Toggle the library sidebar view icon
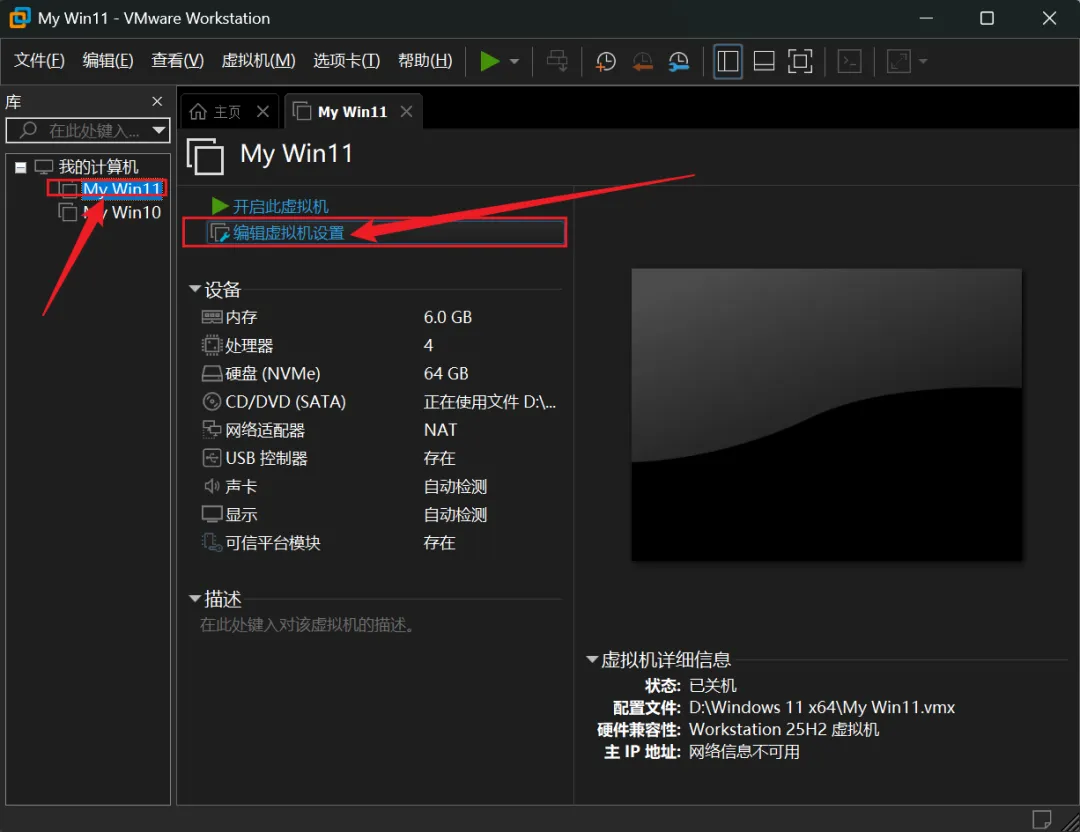The width and height of the screenshot is (1080, 832). [727, 61]
